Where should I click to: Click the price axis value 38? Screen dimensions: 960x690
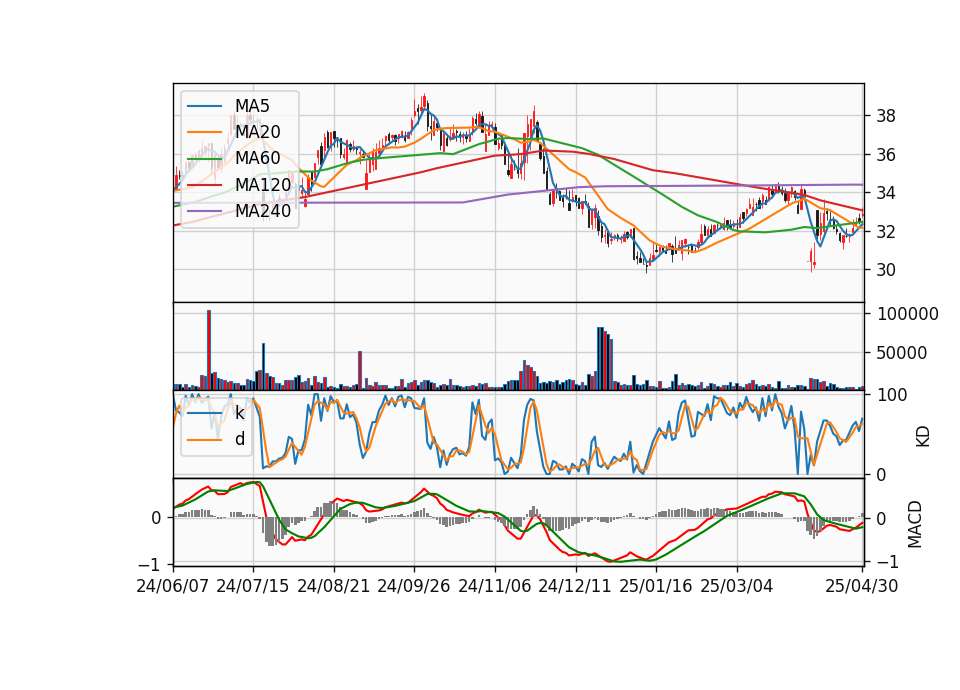886,116
